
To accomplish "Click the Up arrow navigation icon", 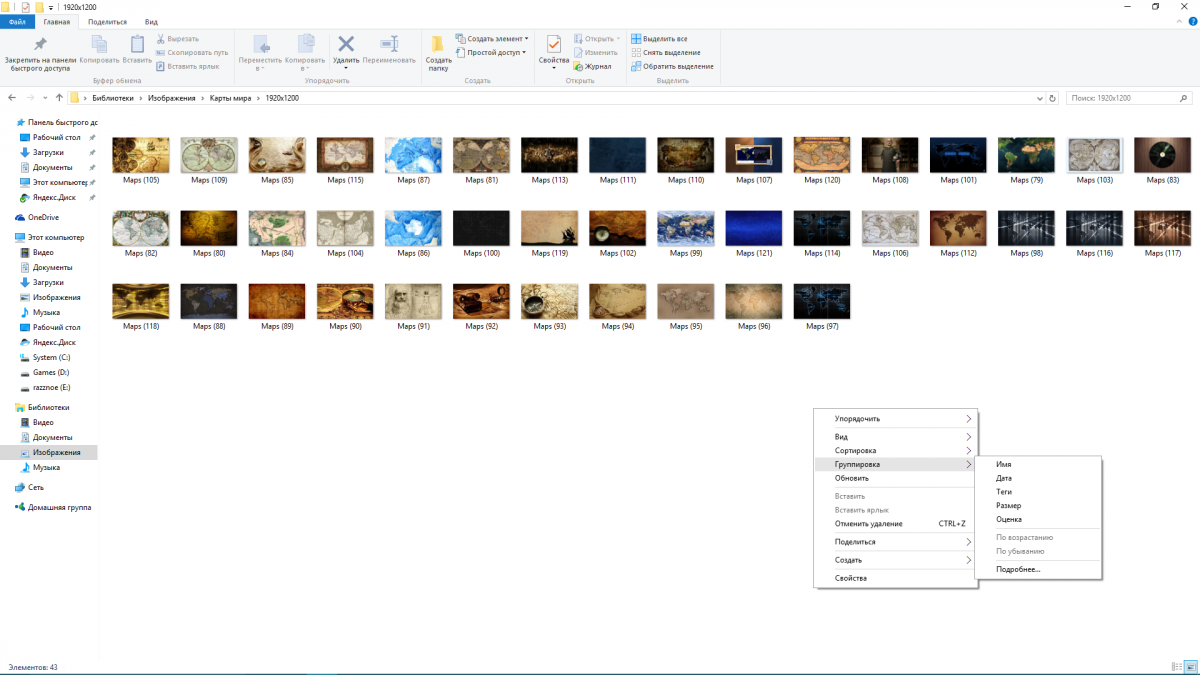I will click(x=59, y=98).
